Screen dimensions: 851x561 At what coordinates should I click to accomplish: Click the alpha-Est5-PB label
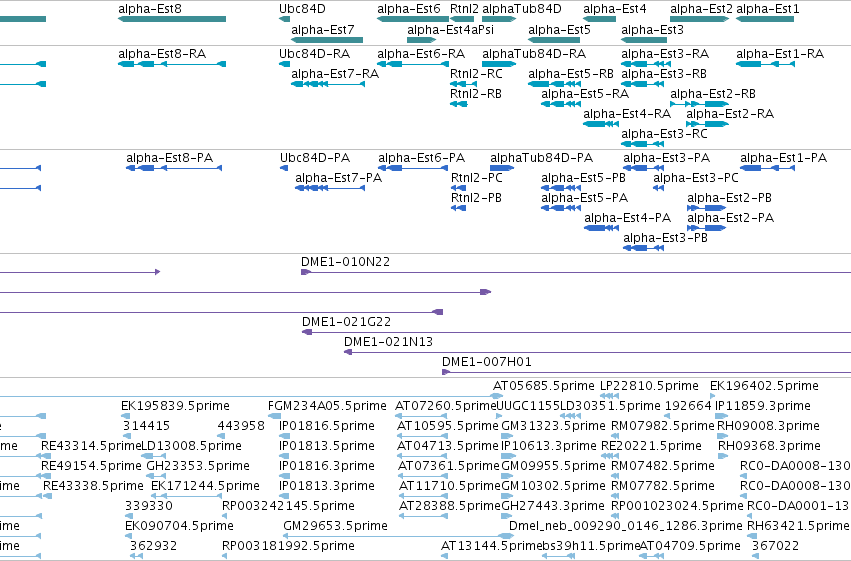click(x=583, y=178)
